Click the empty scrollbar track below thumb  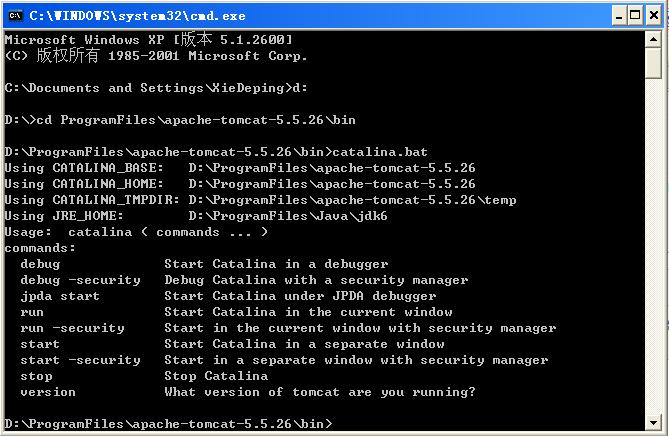653,247
